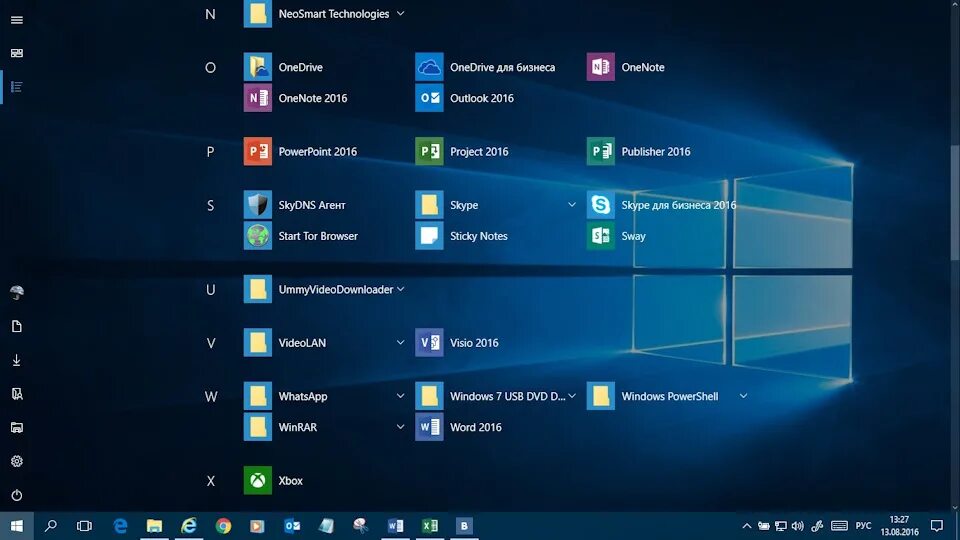The height and width of the screenshot is (540, 960).
Task: Launch PowerPoint 2016
Action: pyautogui.click(x=301, y=151)
